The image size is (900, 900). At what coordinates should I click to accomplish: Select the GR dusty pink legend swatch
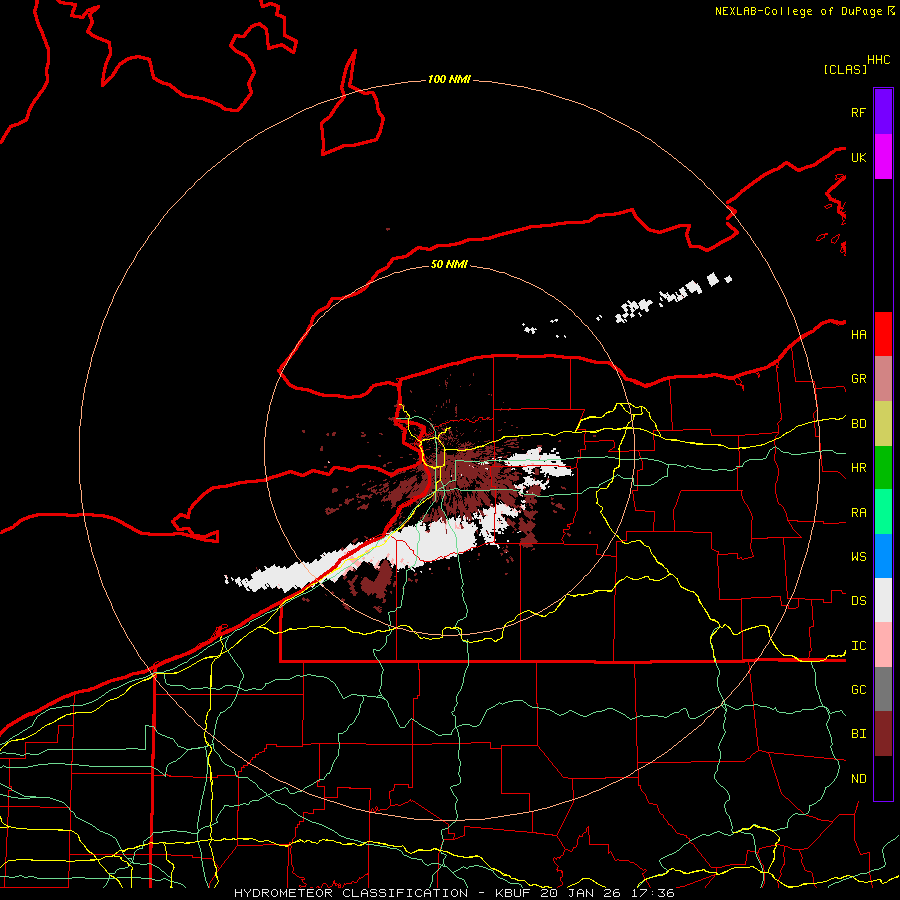point(883,379)
